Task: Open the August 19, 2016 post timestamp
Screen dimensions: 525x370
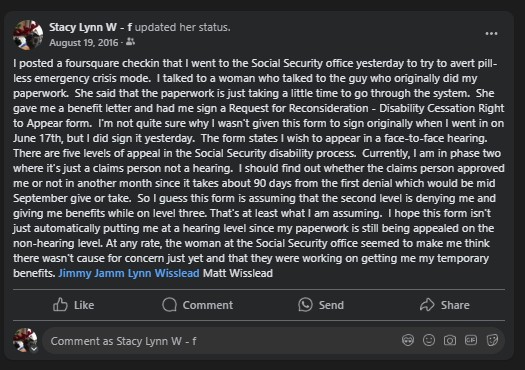Action: [84, 43]
